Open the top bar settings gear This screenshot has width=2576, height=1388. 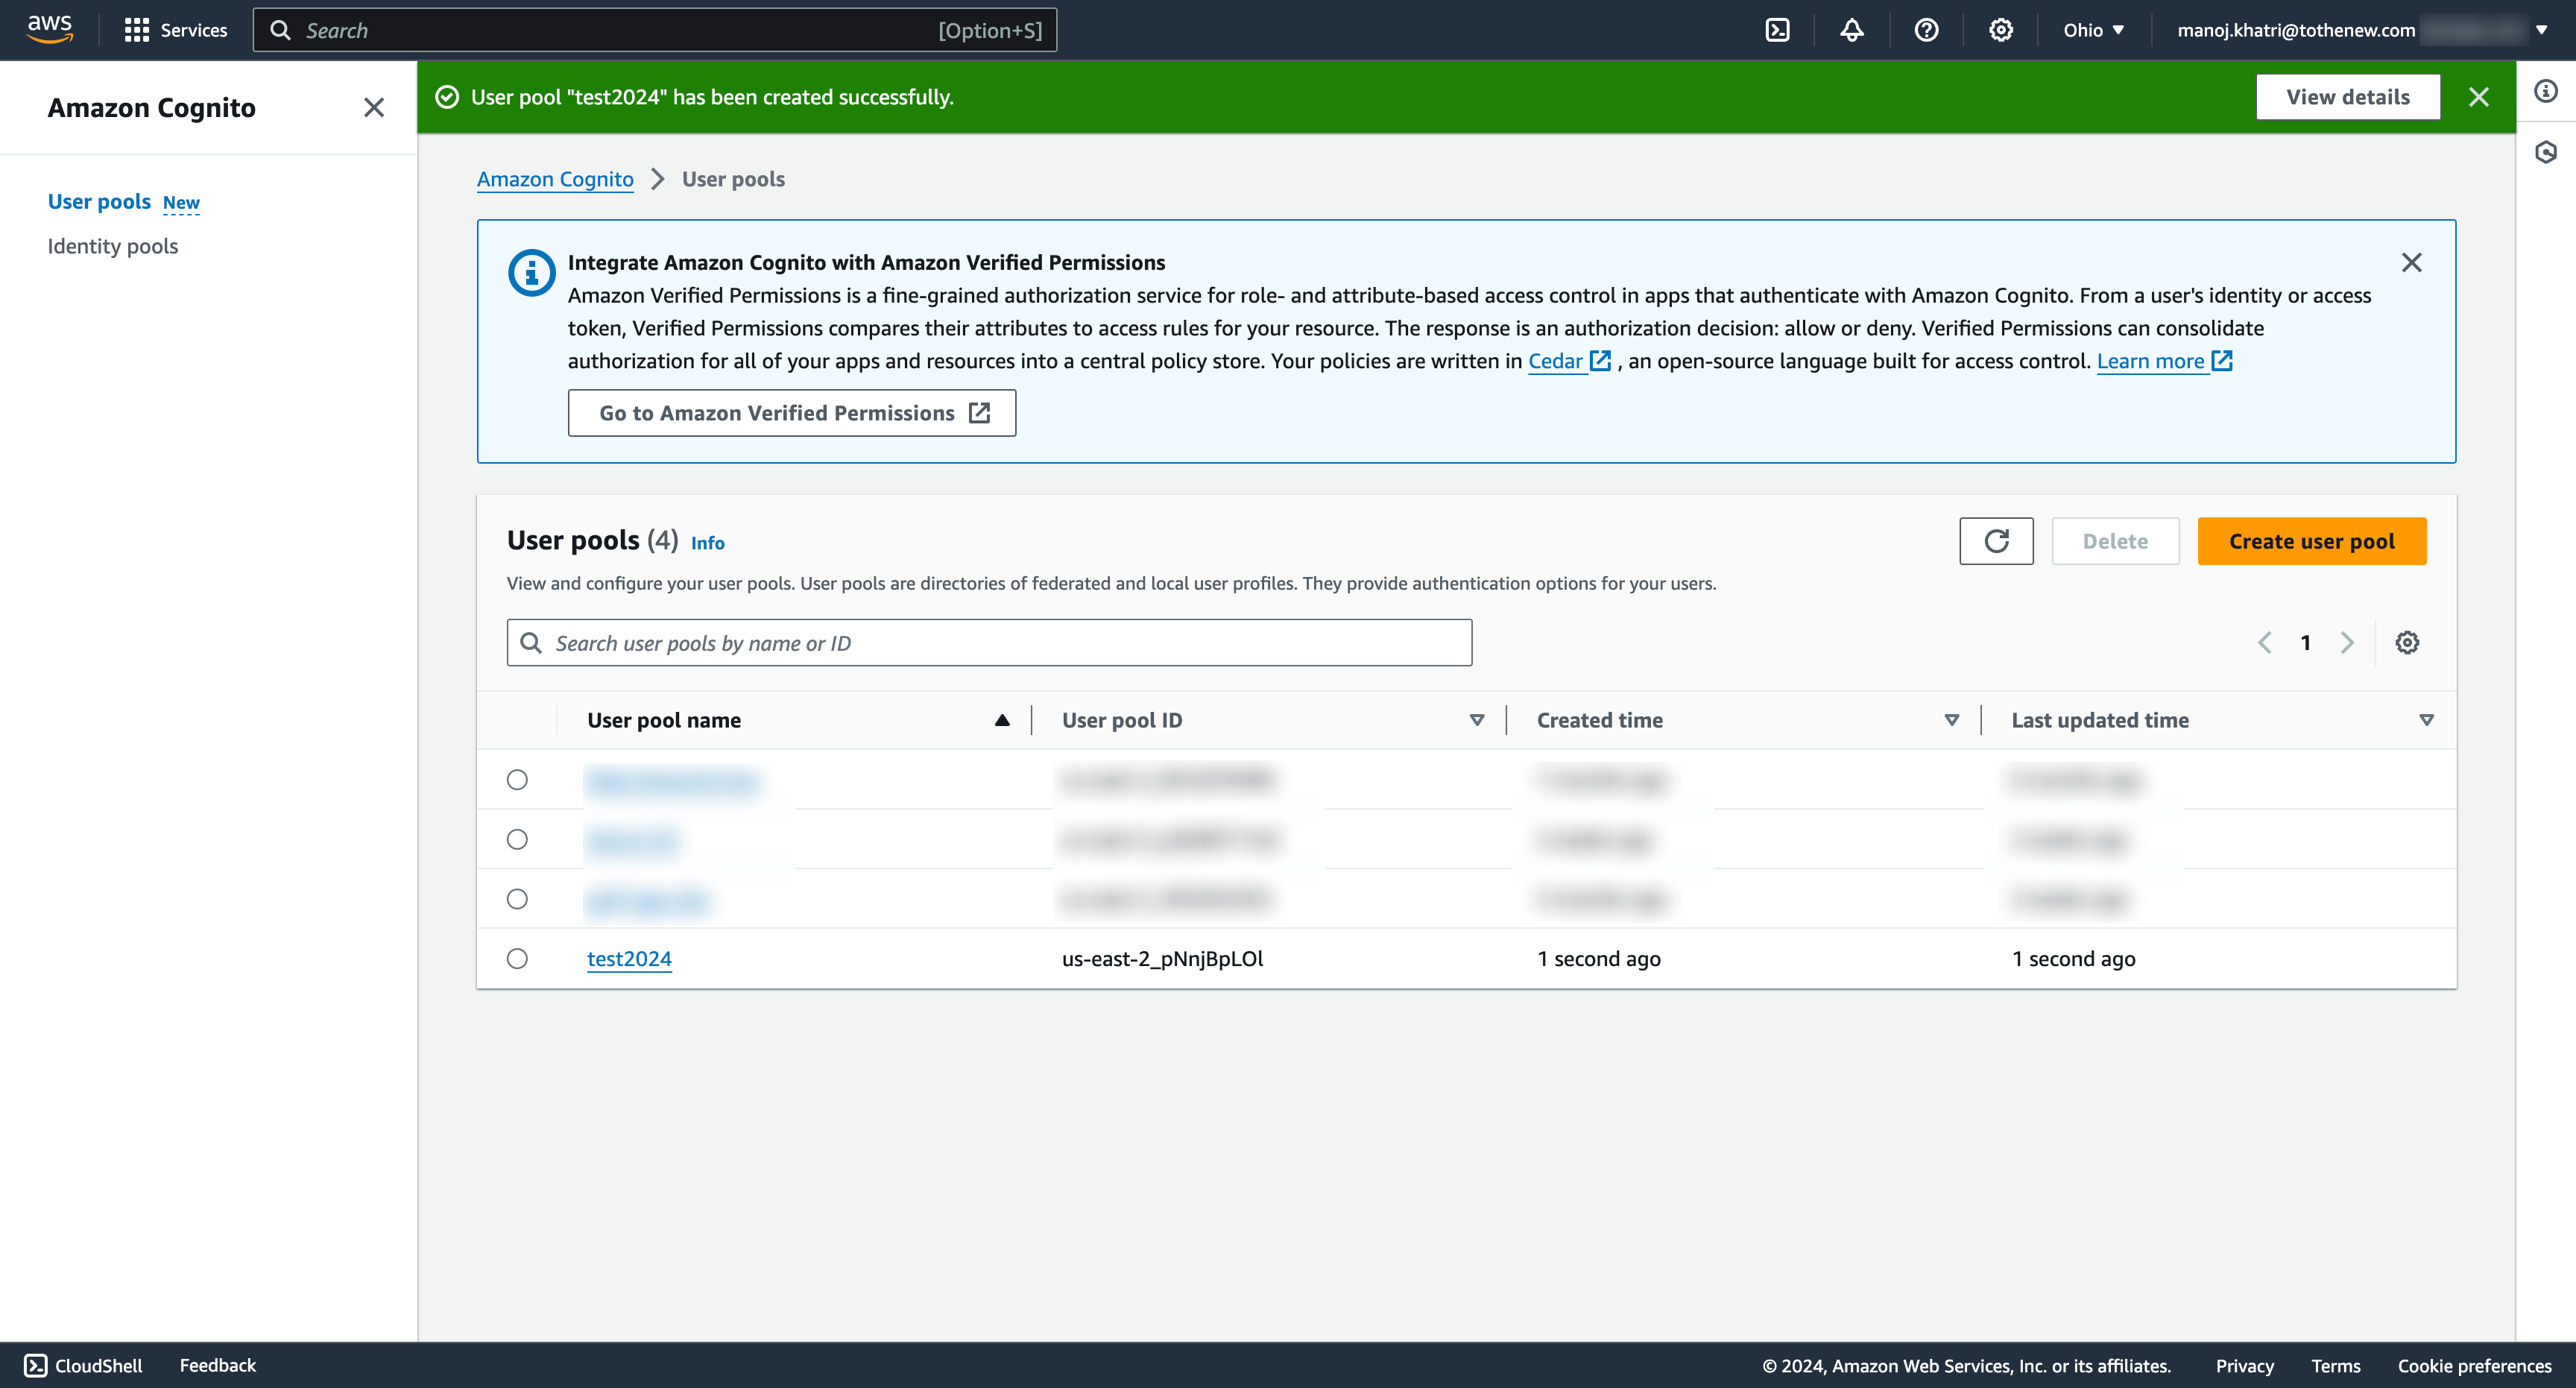(x=2000, y=30)
